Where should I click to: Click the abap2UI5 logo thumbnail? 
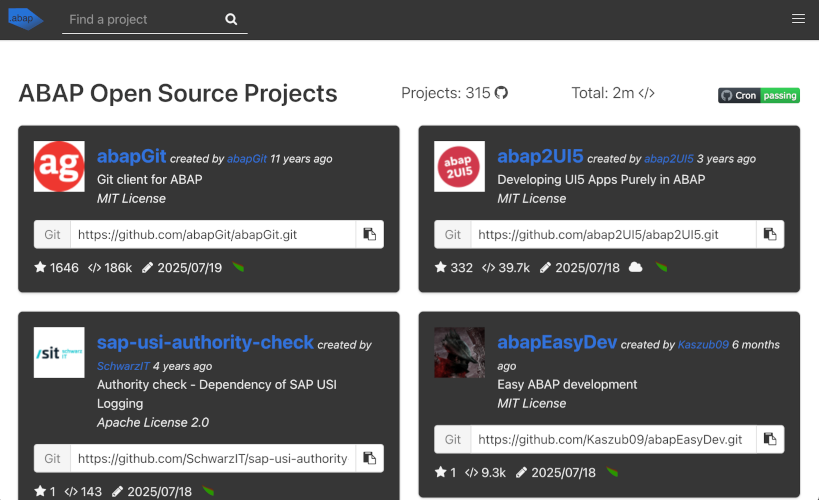pos(459,166)
